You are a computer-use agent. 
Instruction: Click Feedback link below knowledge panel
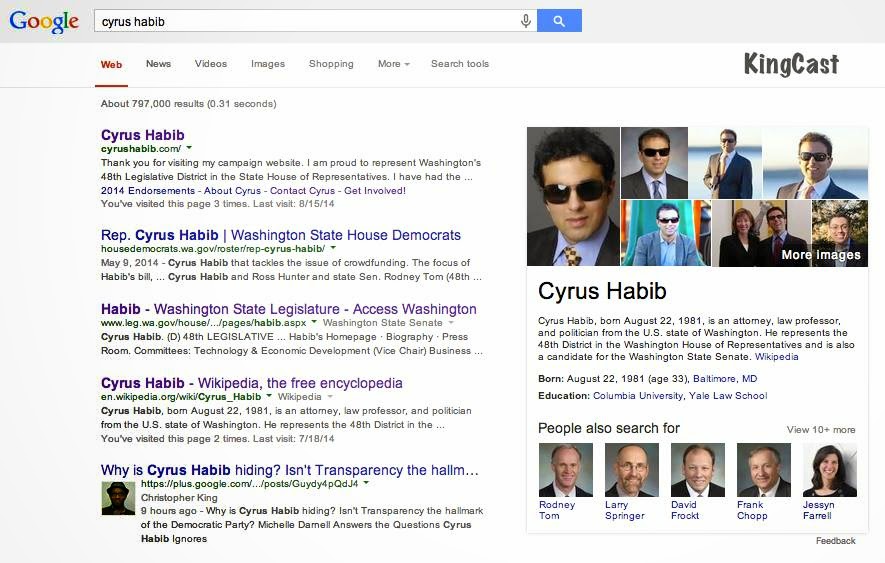(x=835, y=541)
